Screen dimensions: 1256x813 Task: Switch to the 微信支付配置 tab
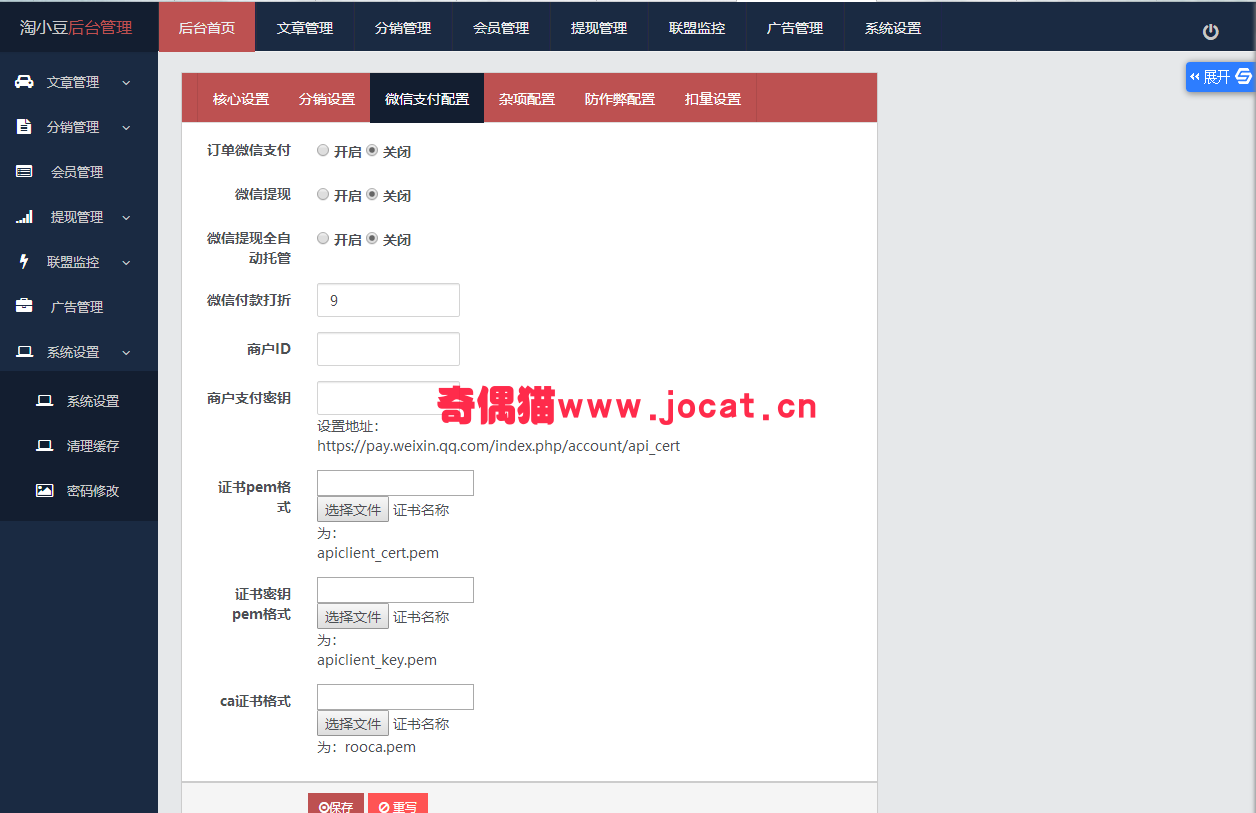tap(427, 98)
